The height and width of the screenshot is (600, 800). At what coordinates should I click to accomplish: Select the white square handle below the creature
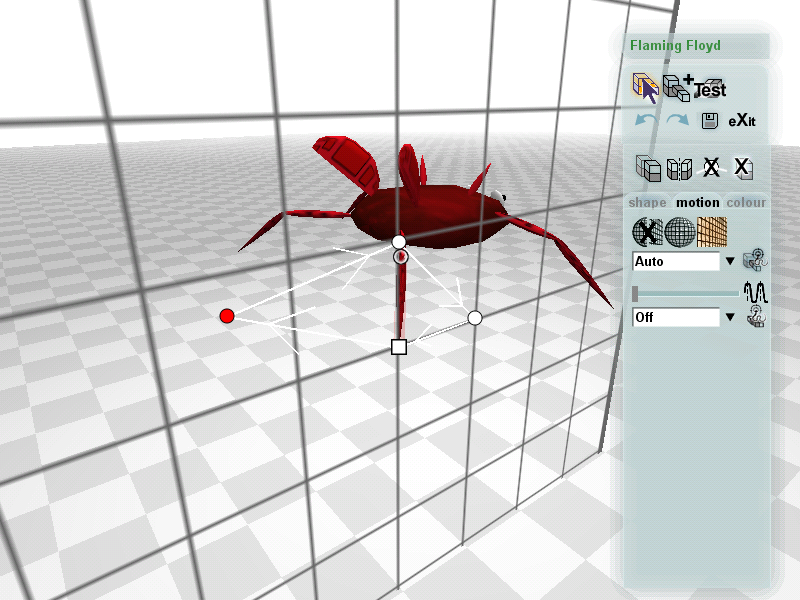coord(399,347)
